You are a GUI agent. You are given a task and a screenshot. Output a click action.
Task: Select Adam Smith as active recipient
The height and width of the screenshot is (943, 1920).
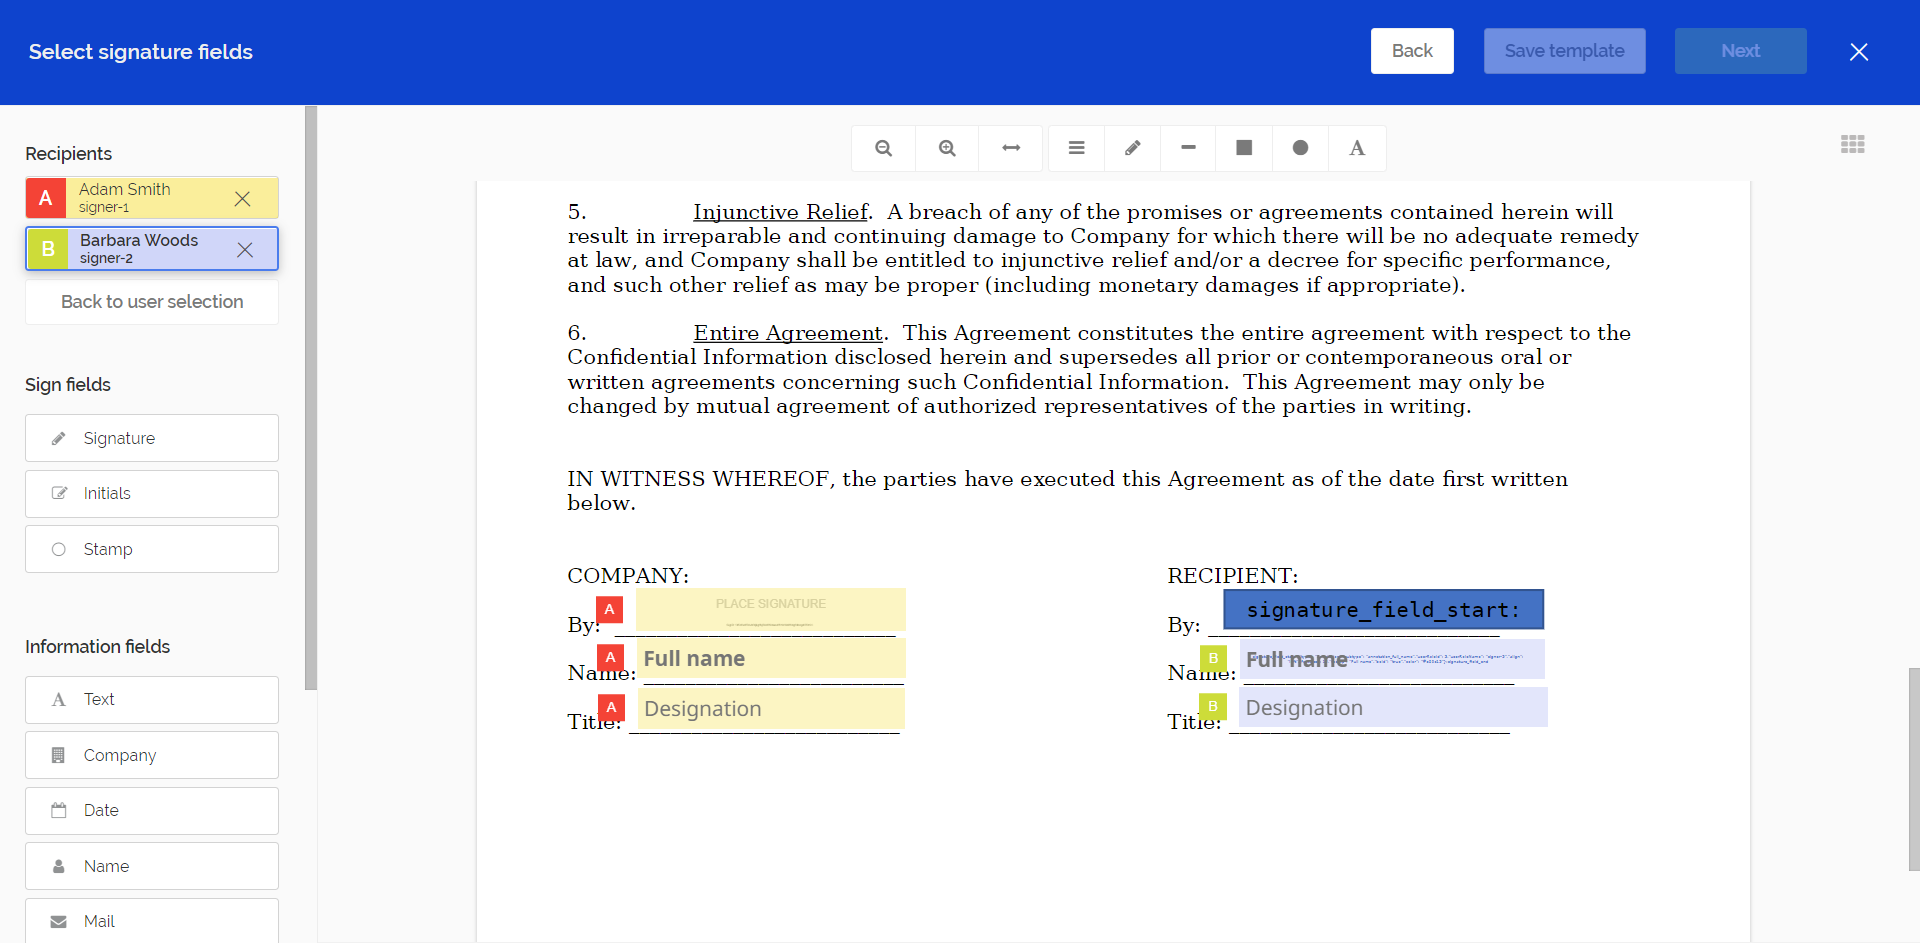point(140,198)
